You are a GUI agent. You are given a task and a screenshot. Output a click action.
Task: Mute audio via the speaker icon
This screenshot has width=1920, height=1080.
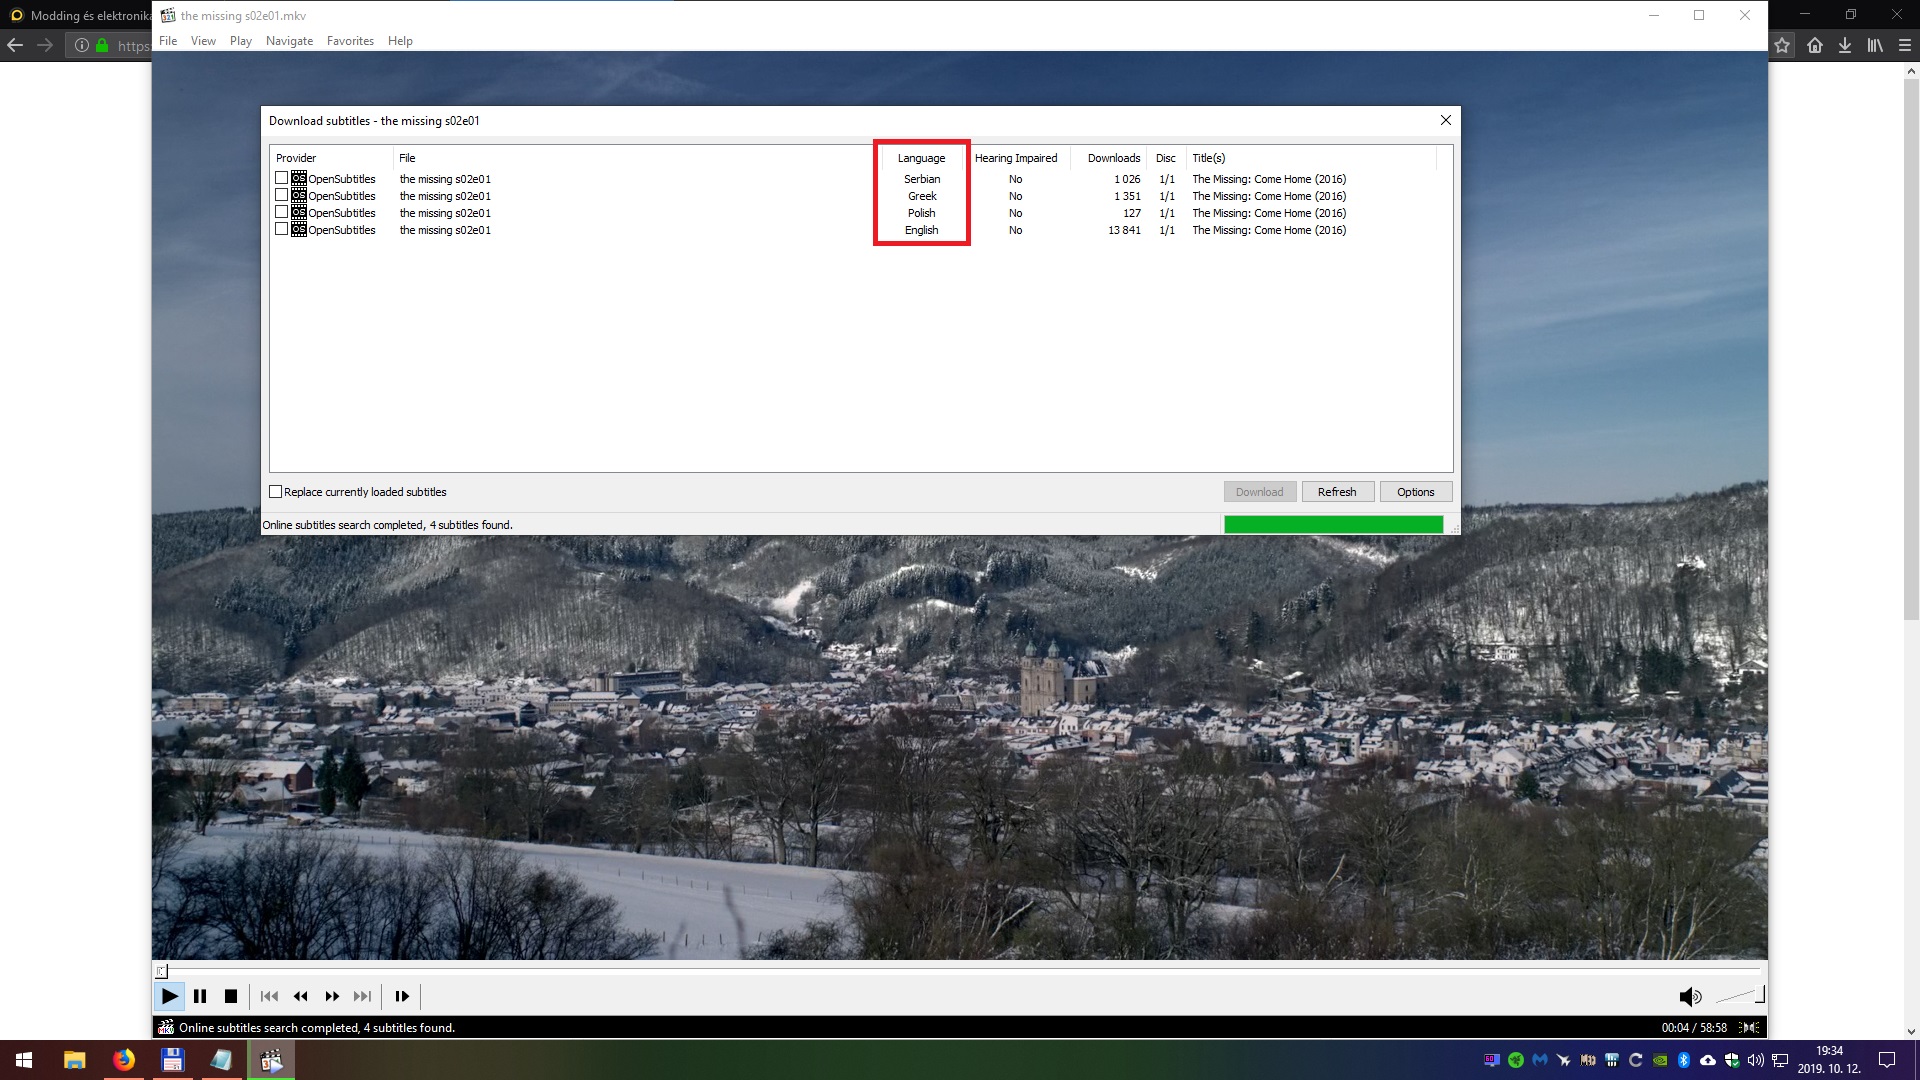click(x=1690, y=996)
